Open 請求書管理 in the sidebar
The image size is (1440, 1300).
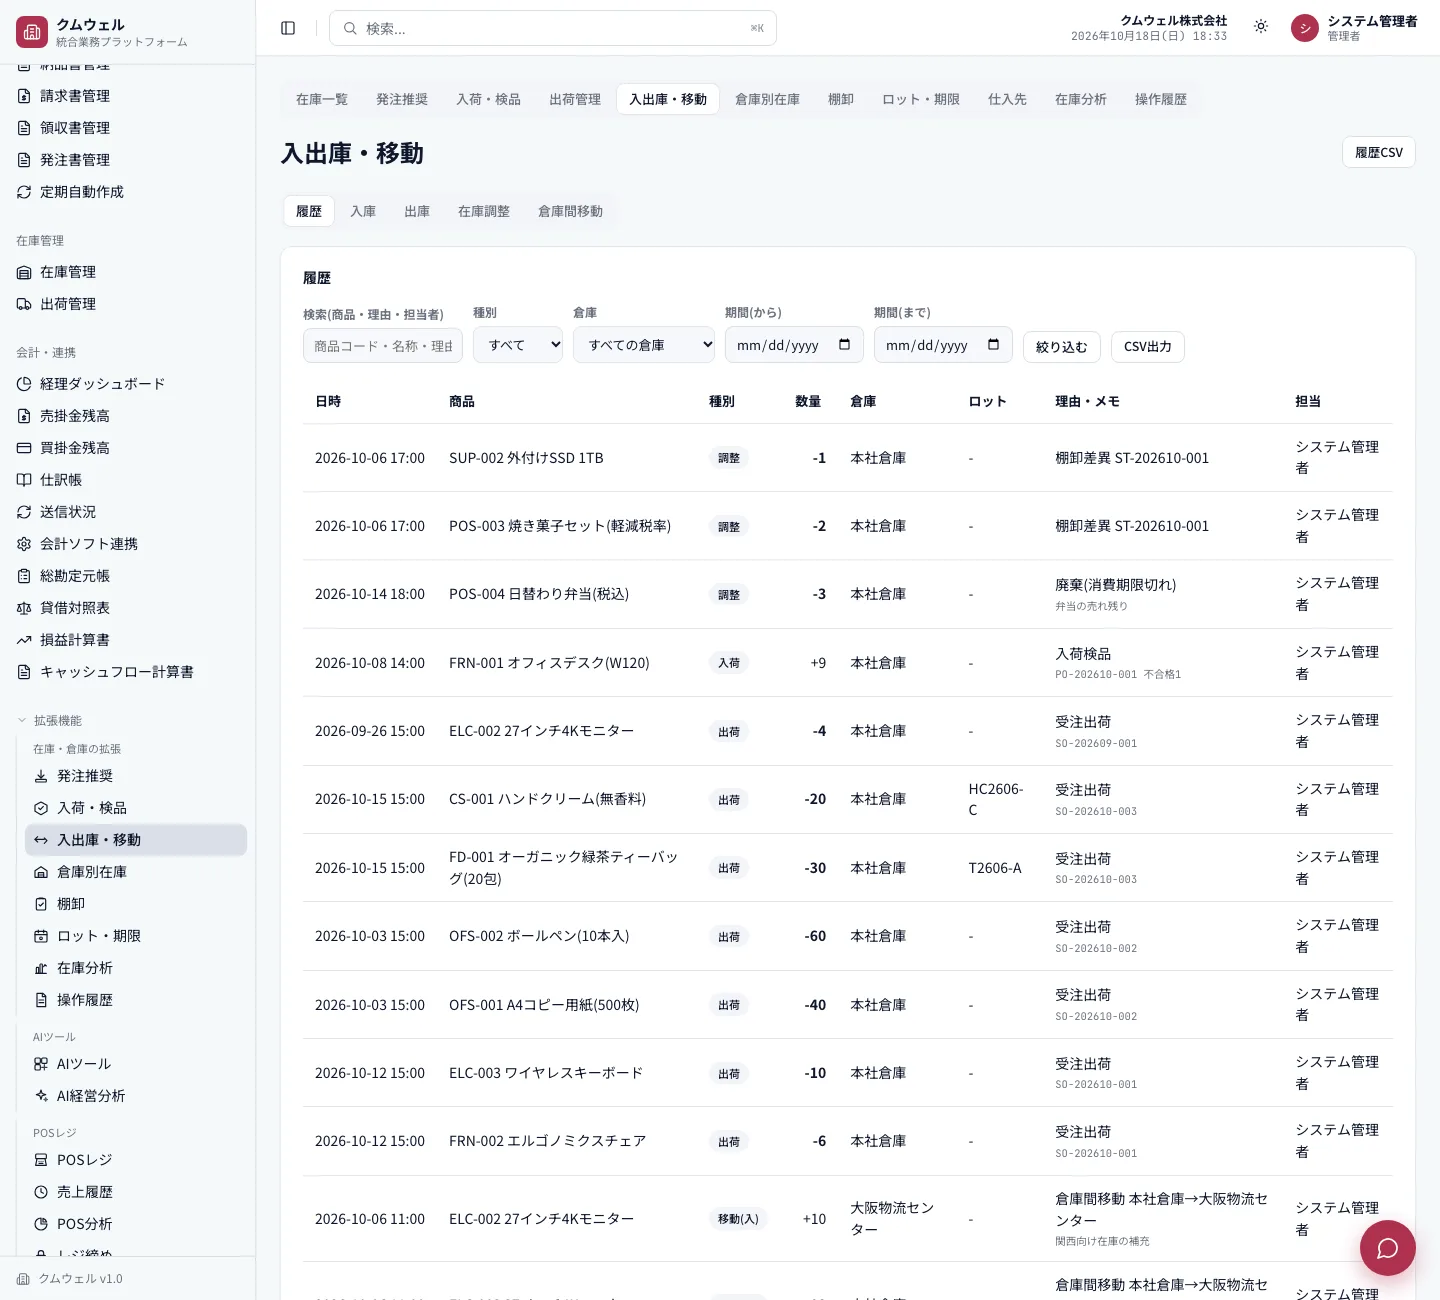(128, 96)
